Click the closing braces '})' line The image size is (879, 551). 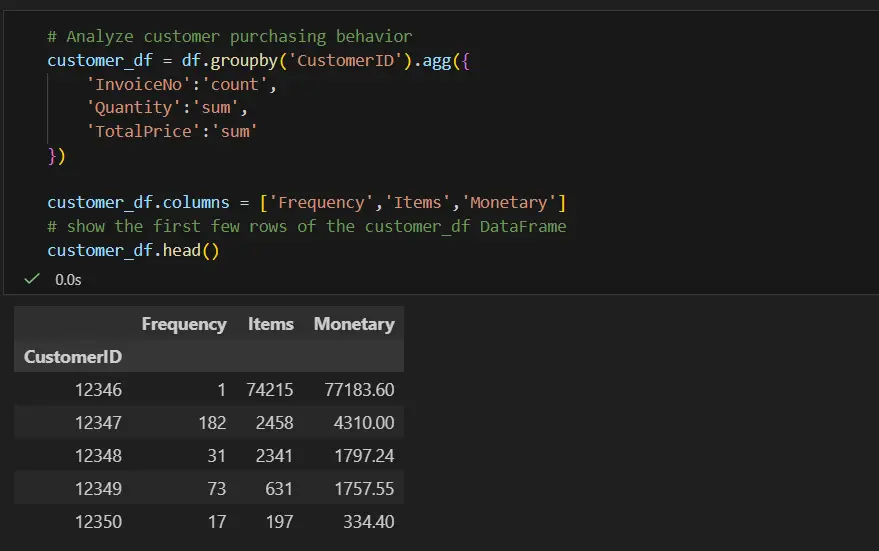[57, 156]
